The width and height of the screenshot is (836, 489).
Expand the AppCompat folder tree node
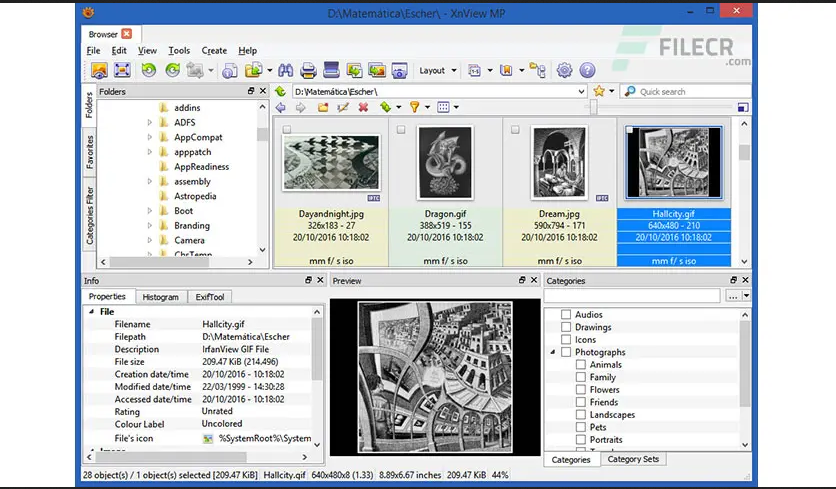(150, 137)
